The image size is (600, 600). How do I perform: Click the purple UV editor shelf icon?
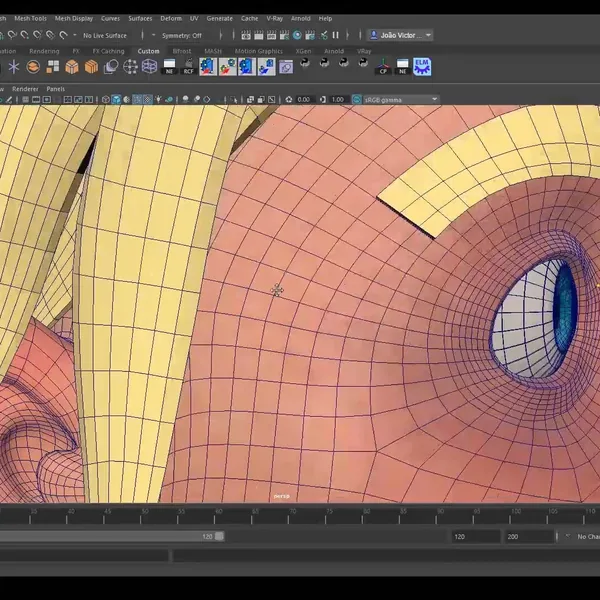tap(286, 67)
